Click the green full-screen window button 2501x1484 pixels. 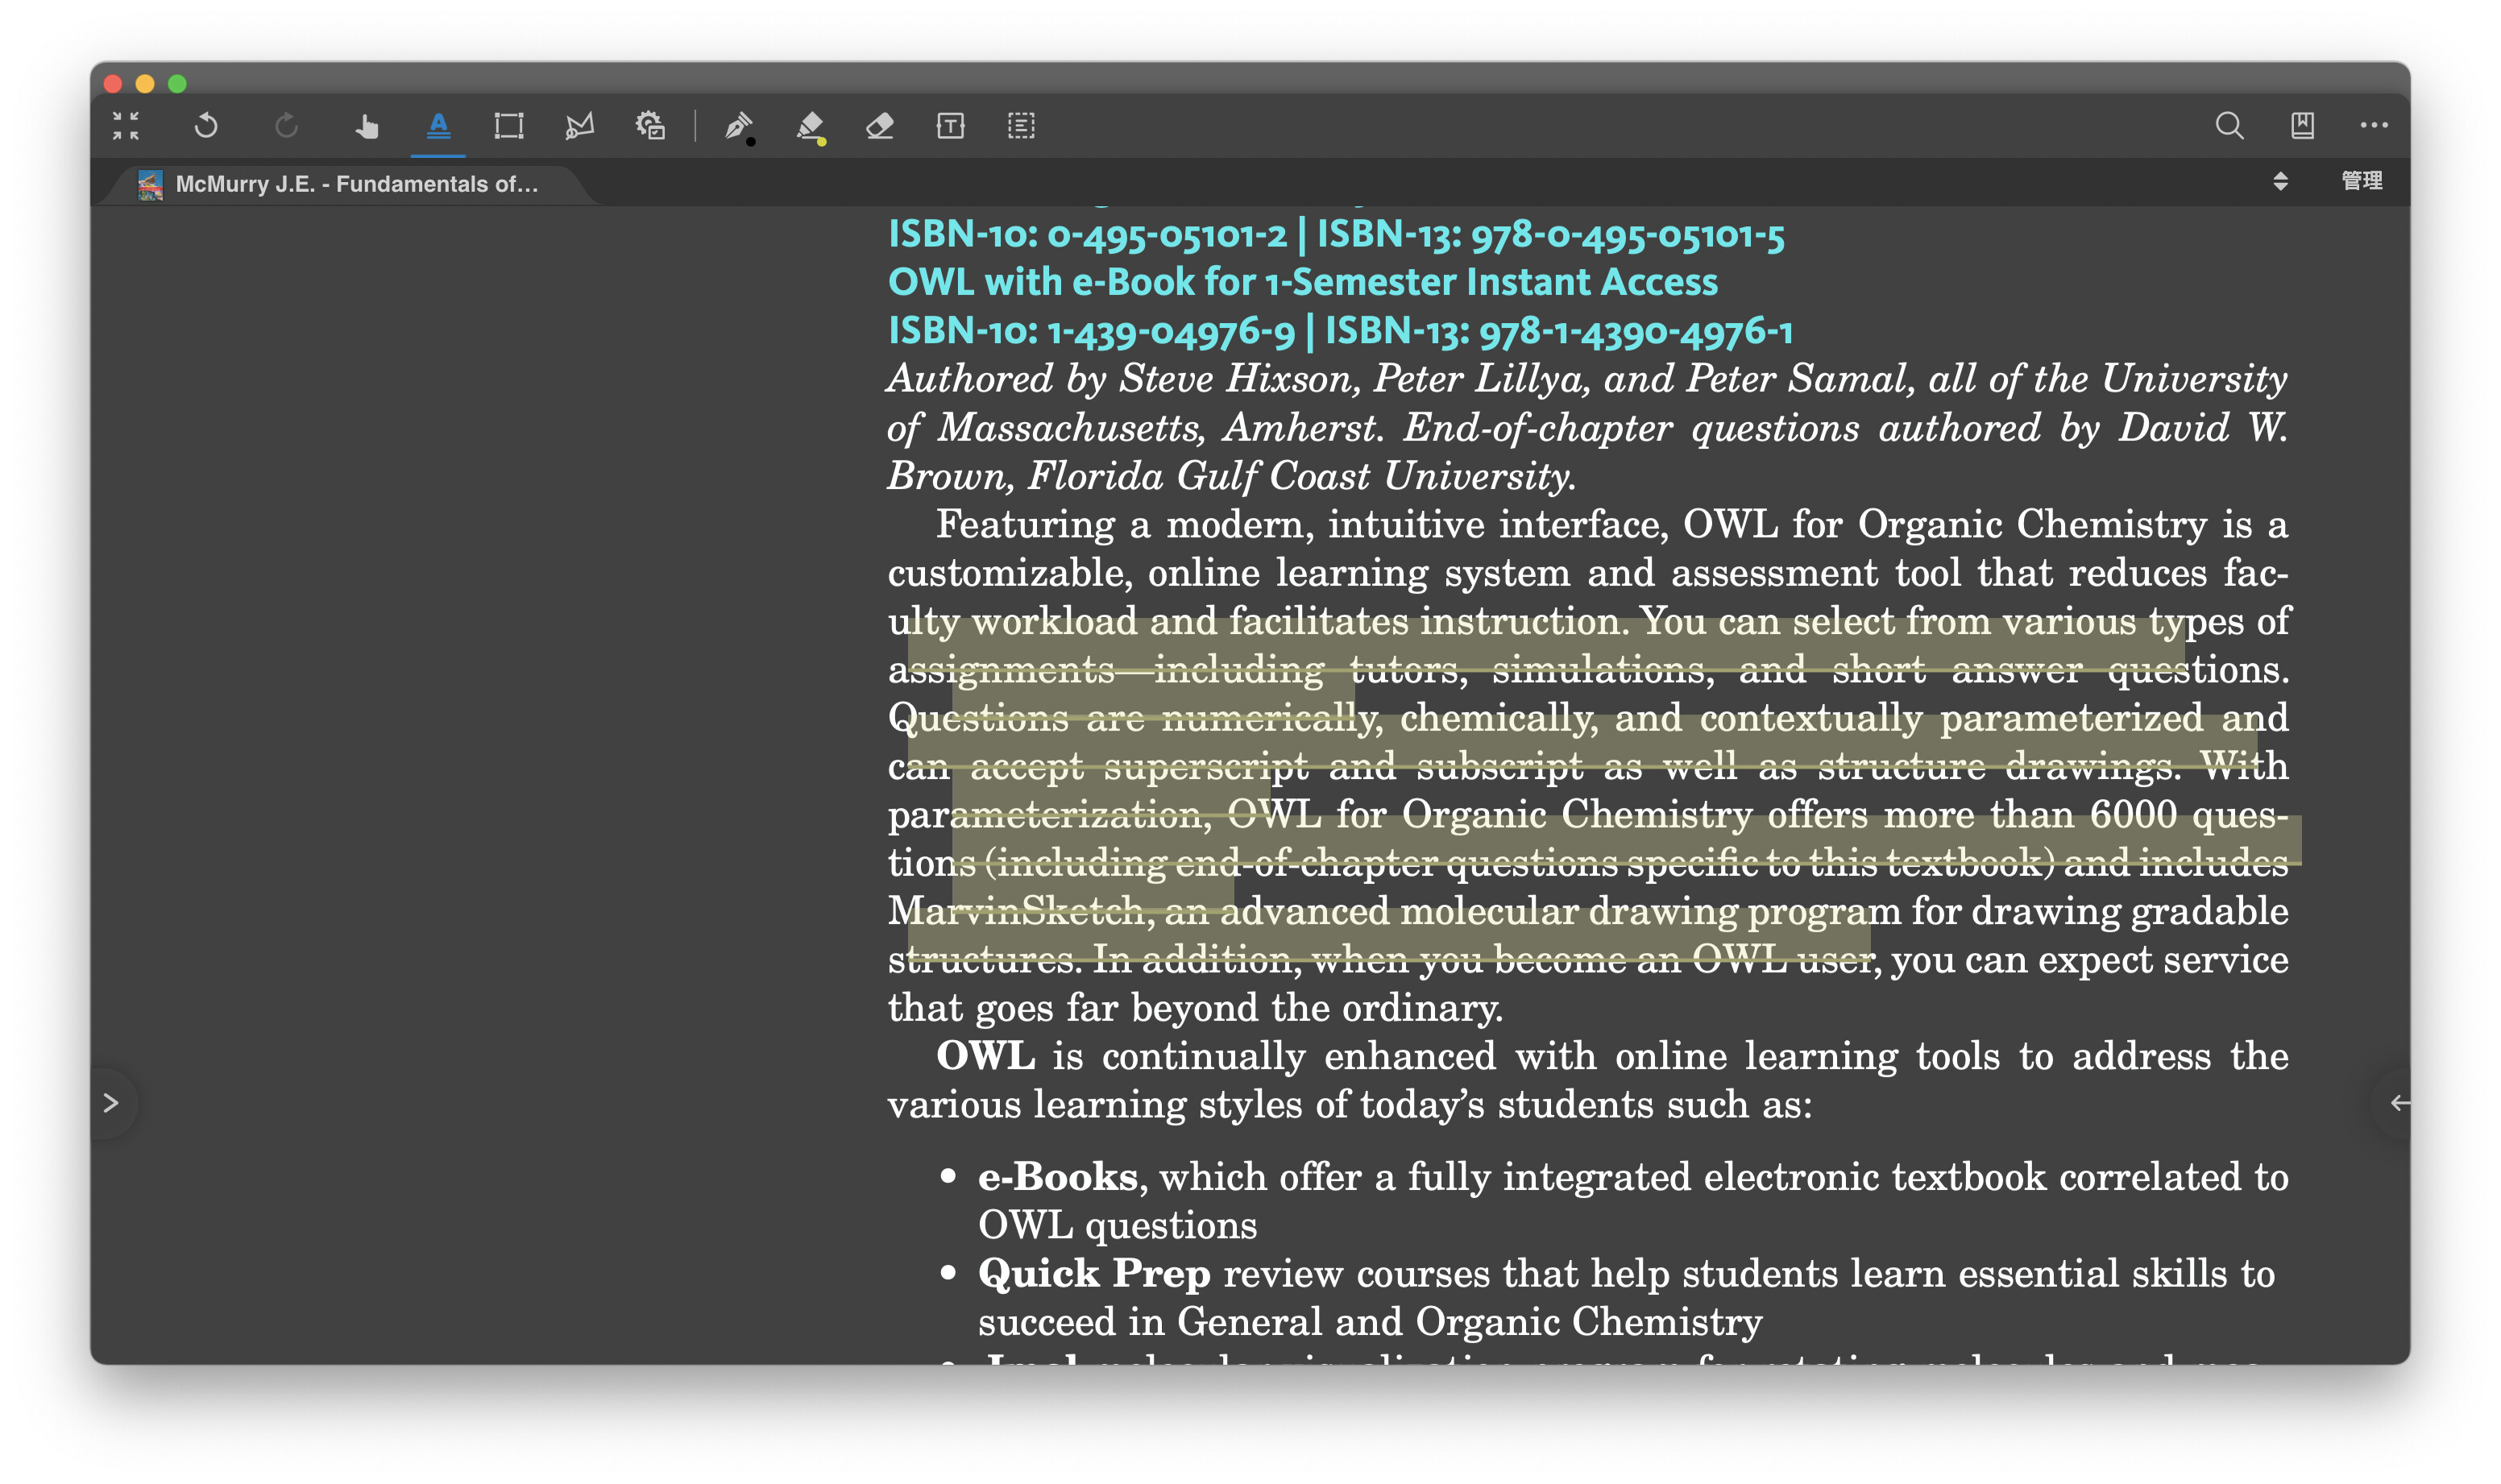177,84
